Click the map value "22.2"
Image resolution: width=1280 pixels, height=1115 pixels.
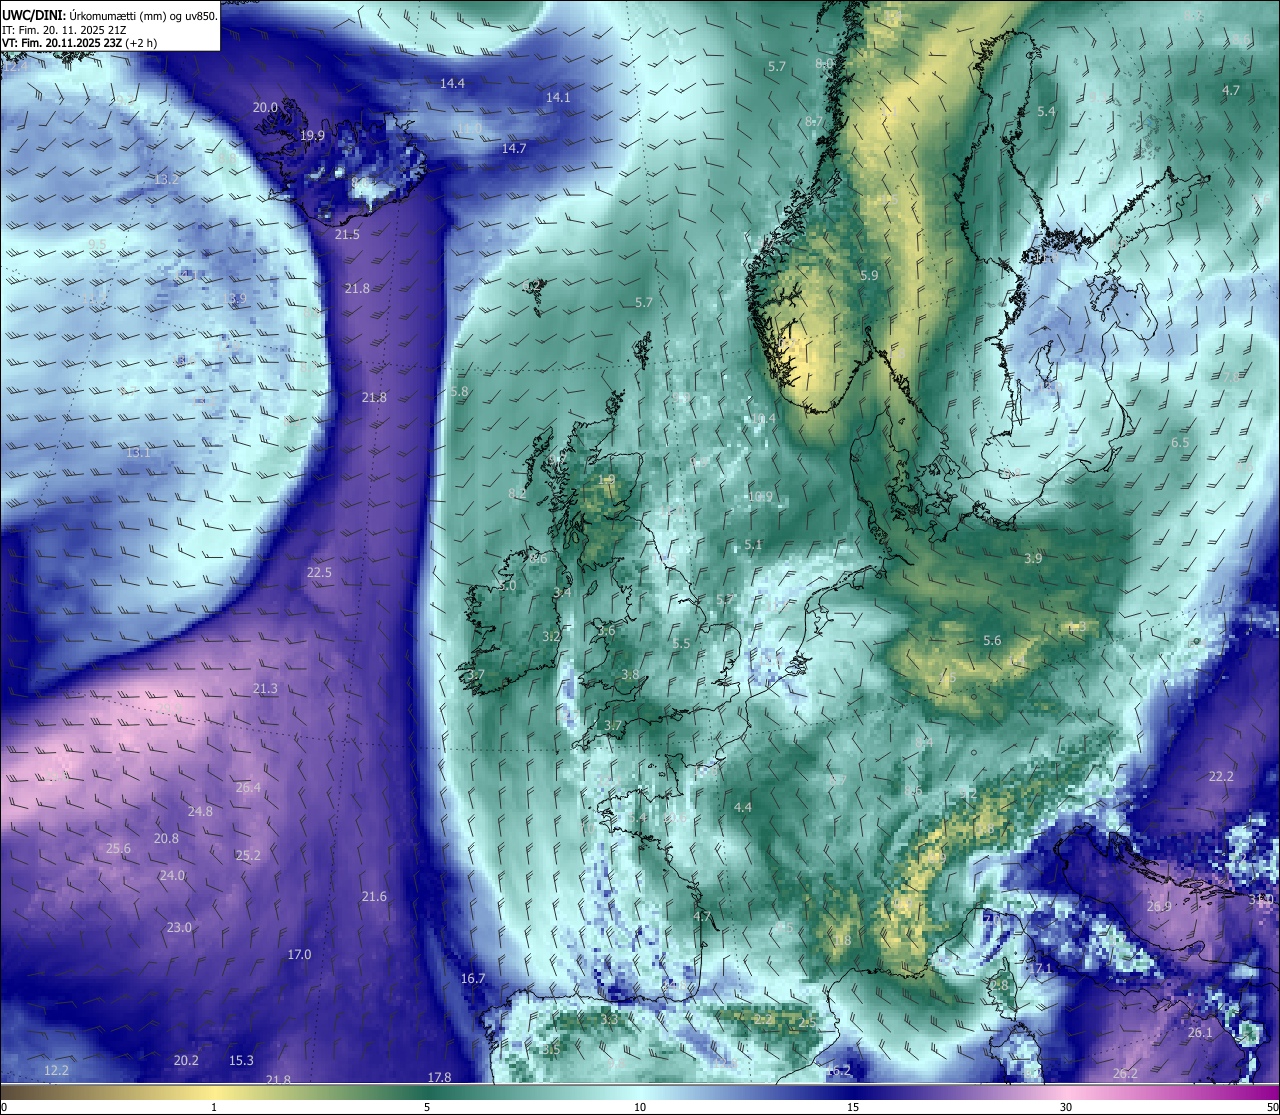click(1221, 776)
